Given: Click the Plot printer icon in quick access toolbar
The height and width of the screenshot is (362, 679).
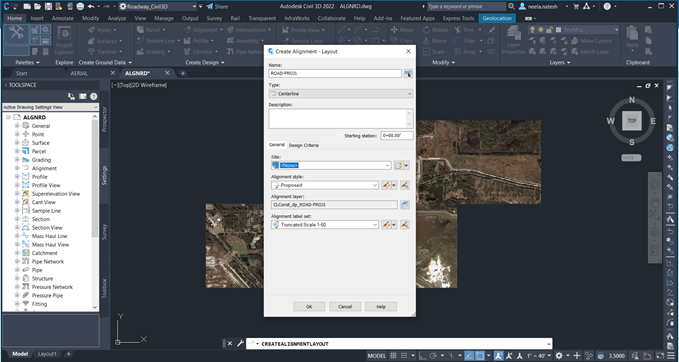Looking at the screenshot, I should pos(80,6).
